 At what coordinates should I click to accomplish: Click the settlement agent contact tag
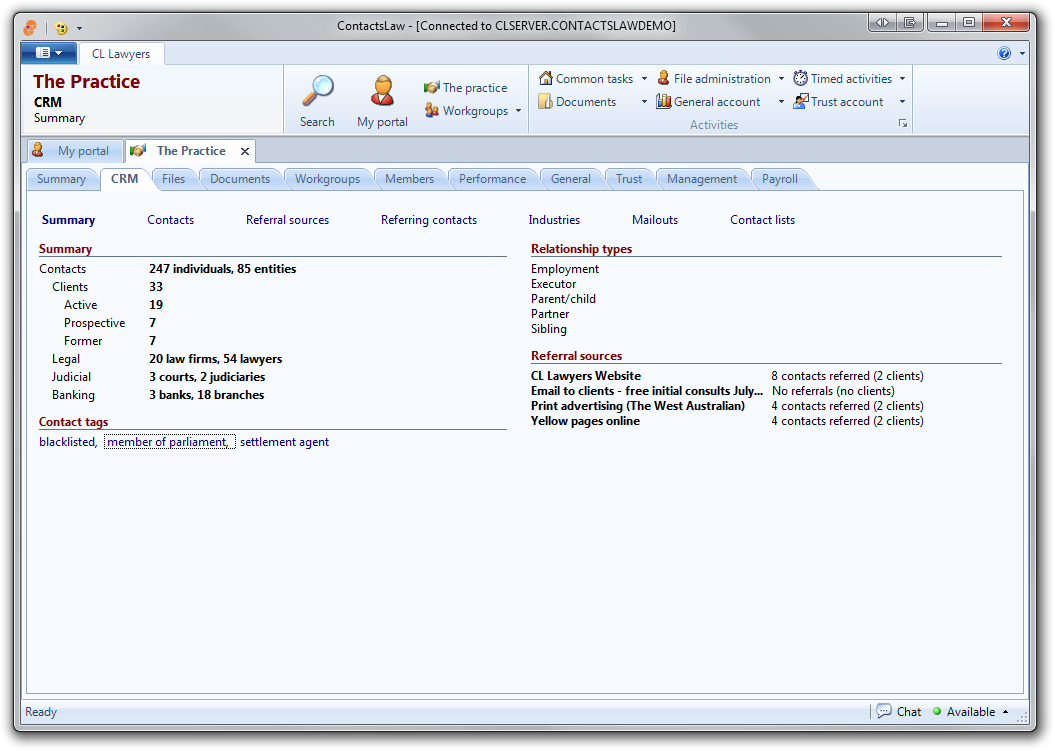tap(285, 442)
